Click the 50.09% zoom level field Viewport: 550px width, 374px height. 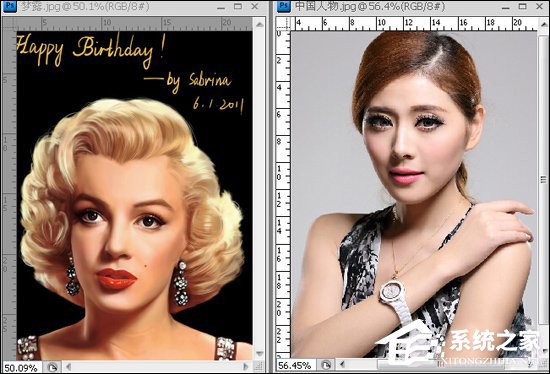[x=21, y=368]
